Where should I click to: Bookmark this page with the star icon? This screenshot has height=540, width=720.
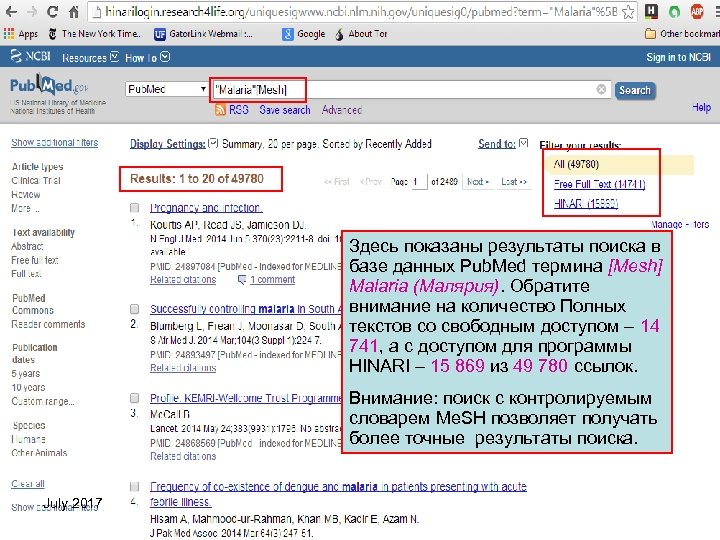(x=628, y=12)
